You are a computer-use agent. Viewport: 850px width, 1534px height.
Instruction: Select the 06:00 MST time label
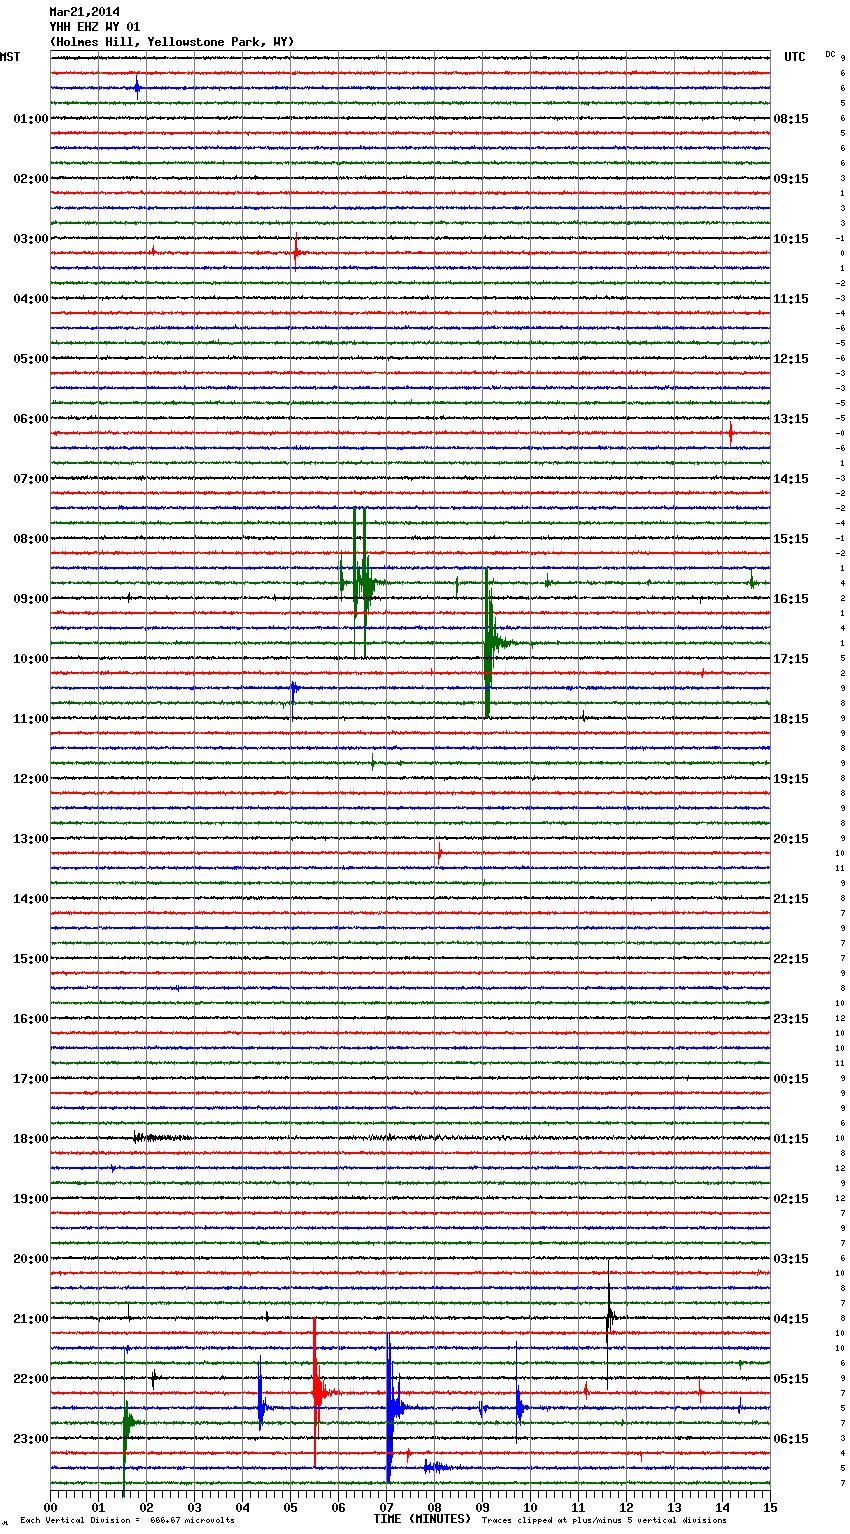(31, 419)
